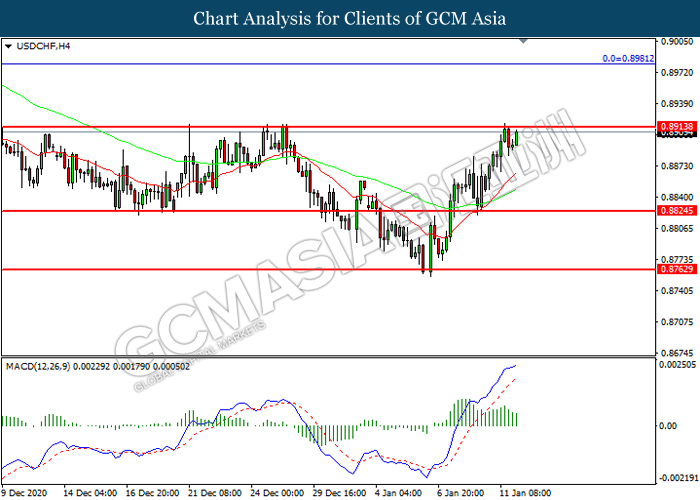Screen dimensions: 700x500
Task: Click the 0.89720 price axis label
Action: click(675, 73)
